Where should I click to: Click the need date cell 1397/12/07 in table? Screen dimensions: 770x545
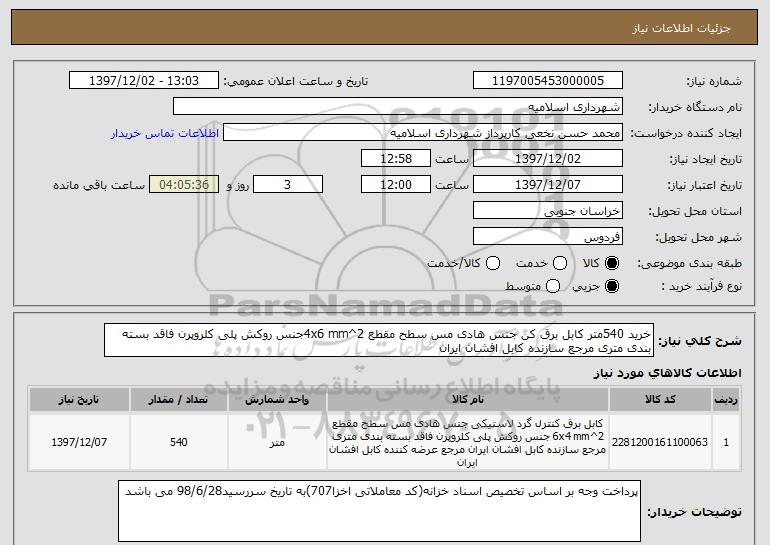[79, 442]
